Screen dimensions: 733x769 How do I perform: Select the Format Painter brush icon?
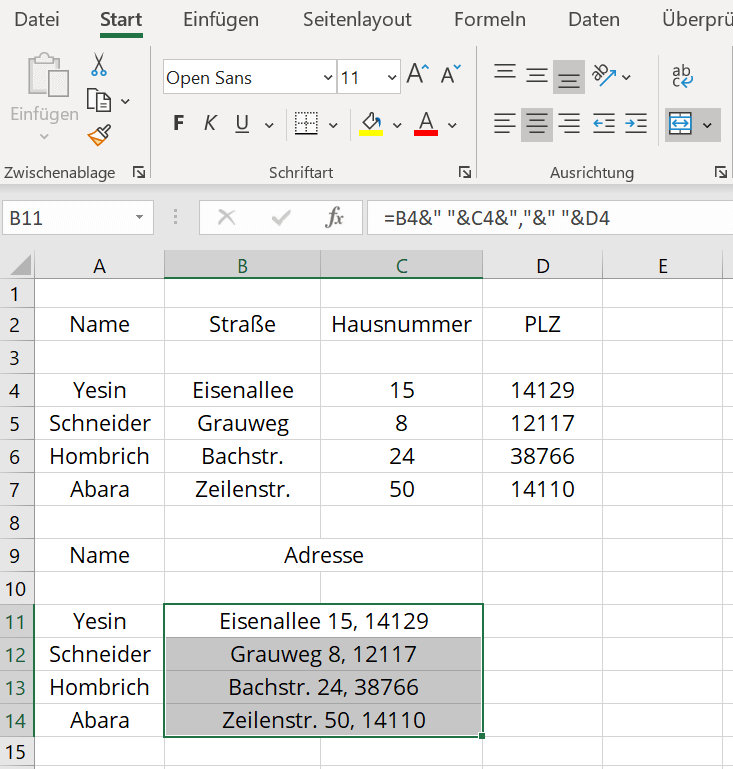[98, 135]
